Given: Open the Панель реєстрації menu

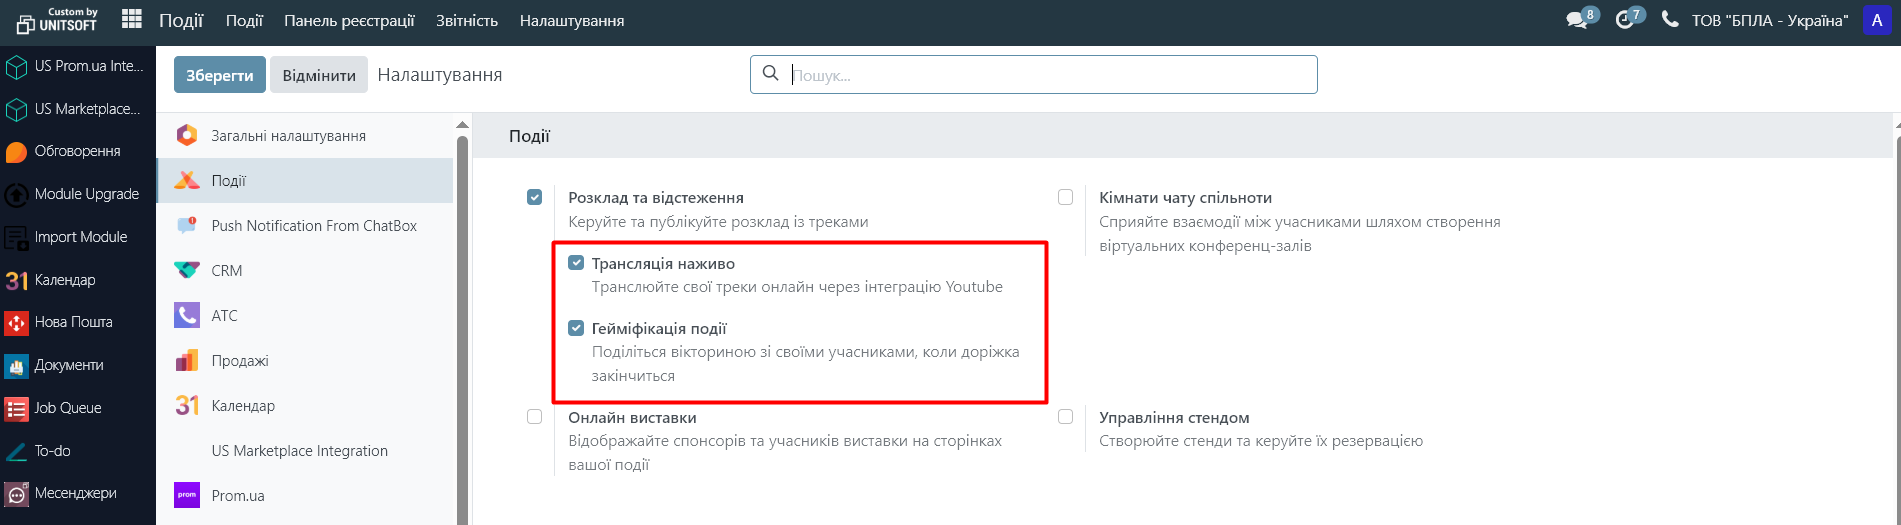Looking at the screenshot, I should click(349, 21).
